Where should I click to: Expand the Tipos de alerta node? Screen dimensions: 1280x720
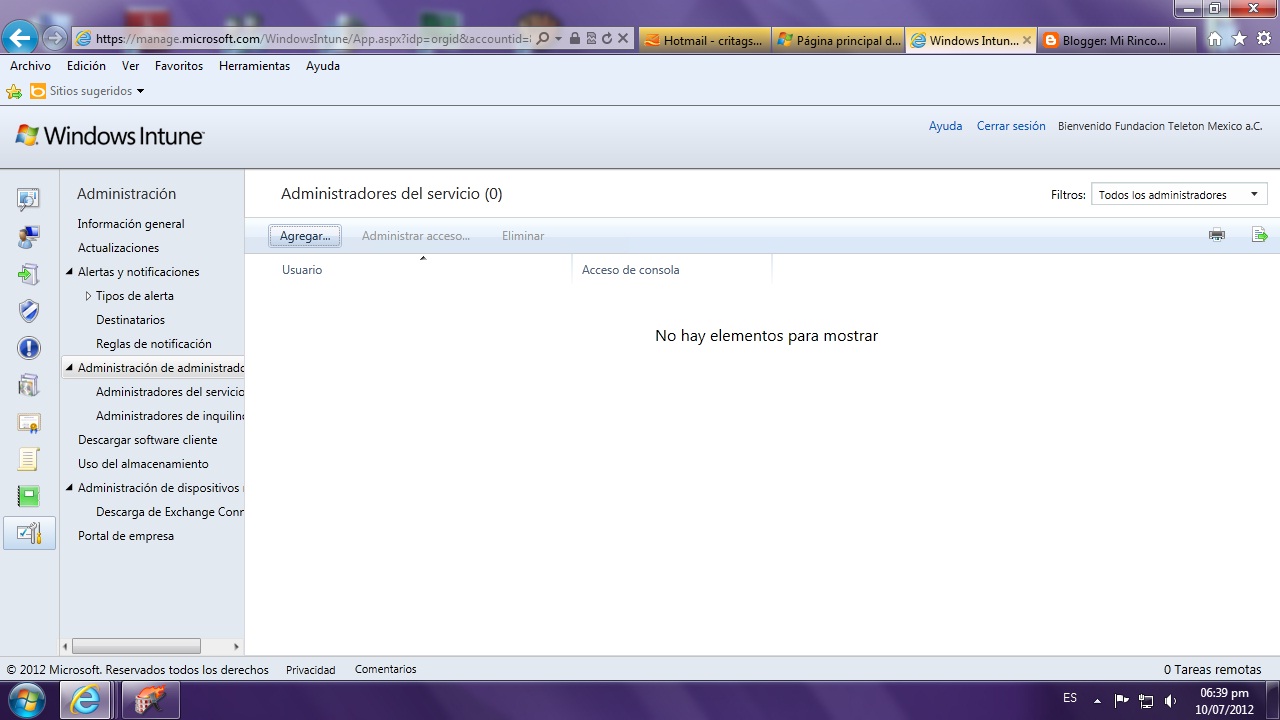click(88, 296)
